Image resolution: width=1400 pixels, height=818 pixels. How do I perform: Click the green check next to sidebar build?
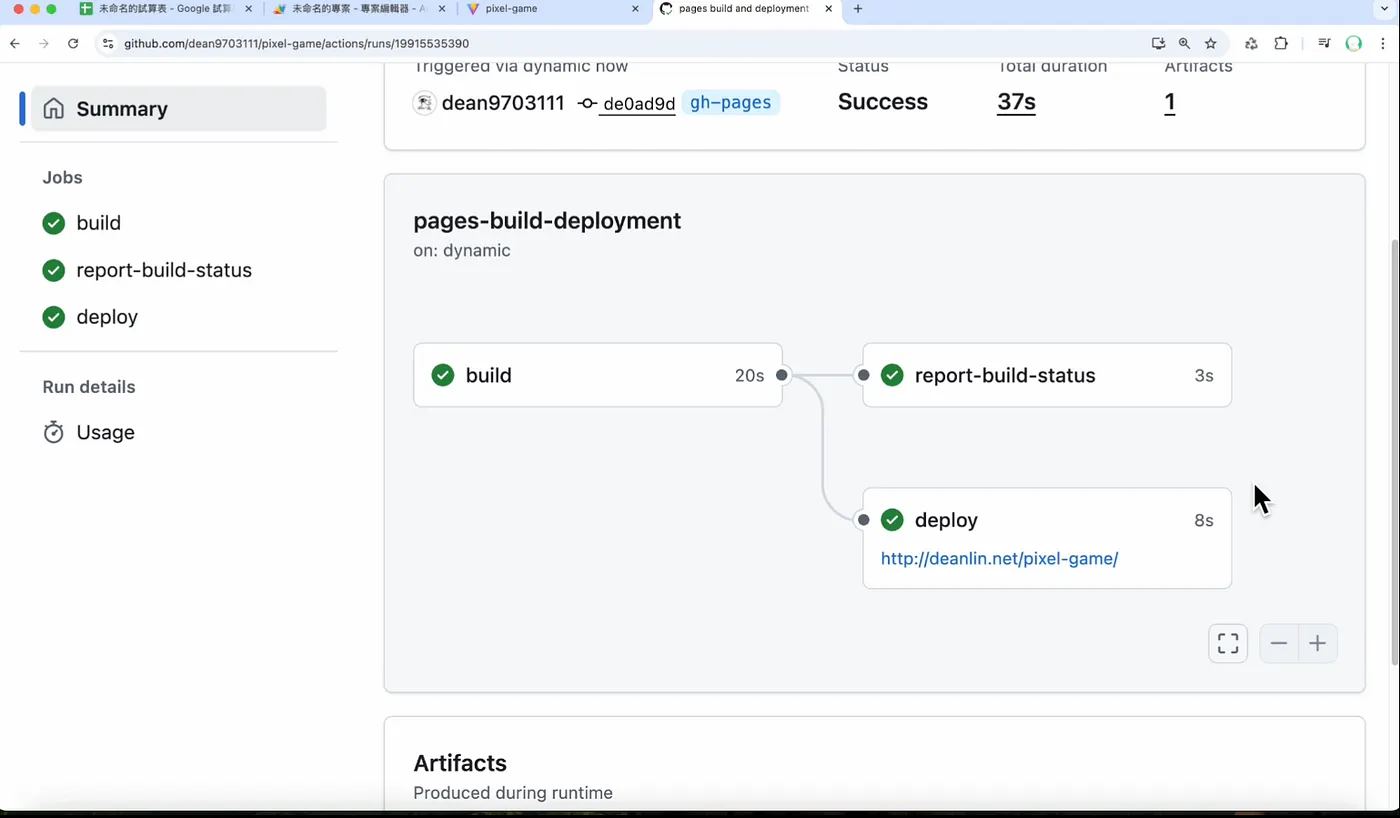[54, 223]
